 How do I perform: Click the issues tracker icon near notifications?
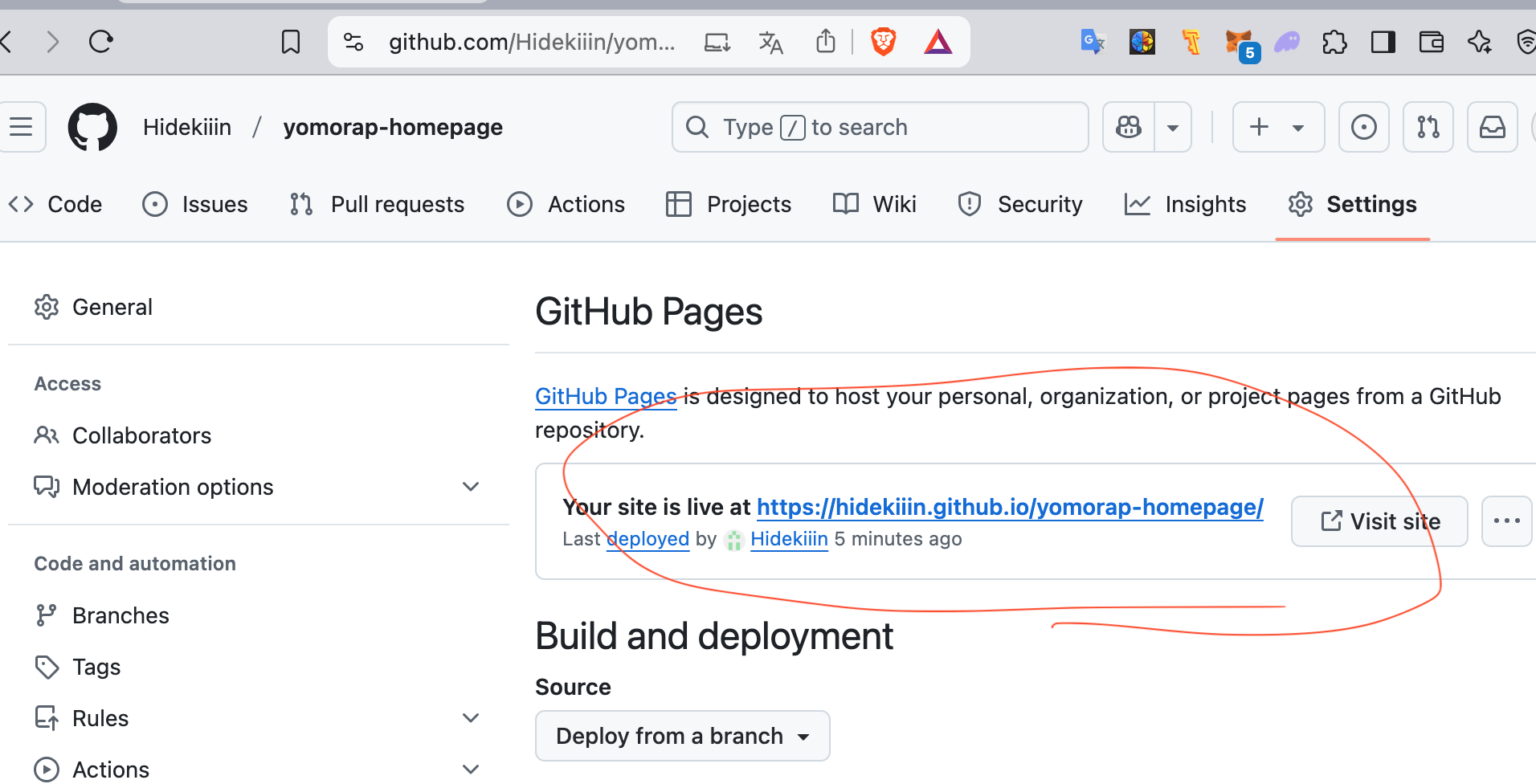pyautogui.click(x=1364, y=127)
